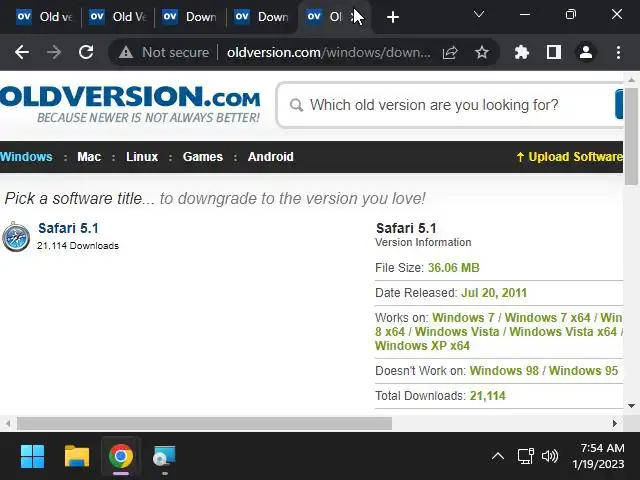The width and height of the screenshot is (640, 480).
Task: Click the horizontal scrollbar right arrow
Action: point(615,423)
